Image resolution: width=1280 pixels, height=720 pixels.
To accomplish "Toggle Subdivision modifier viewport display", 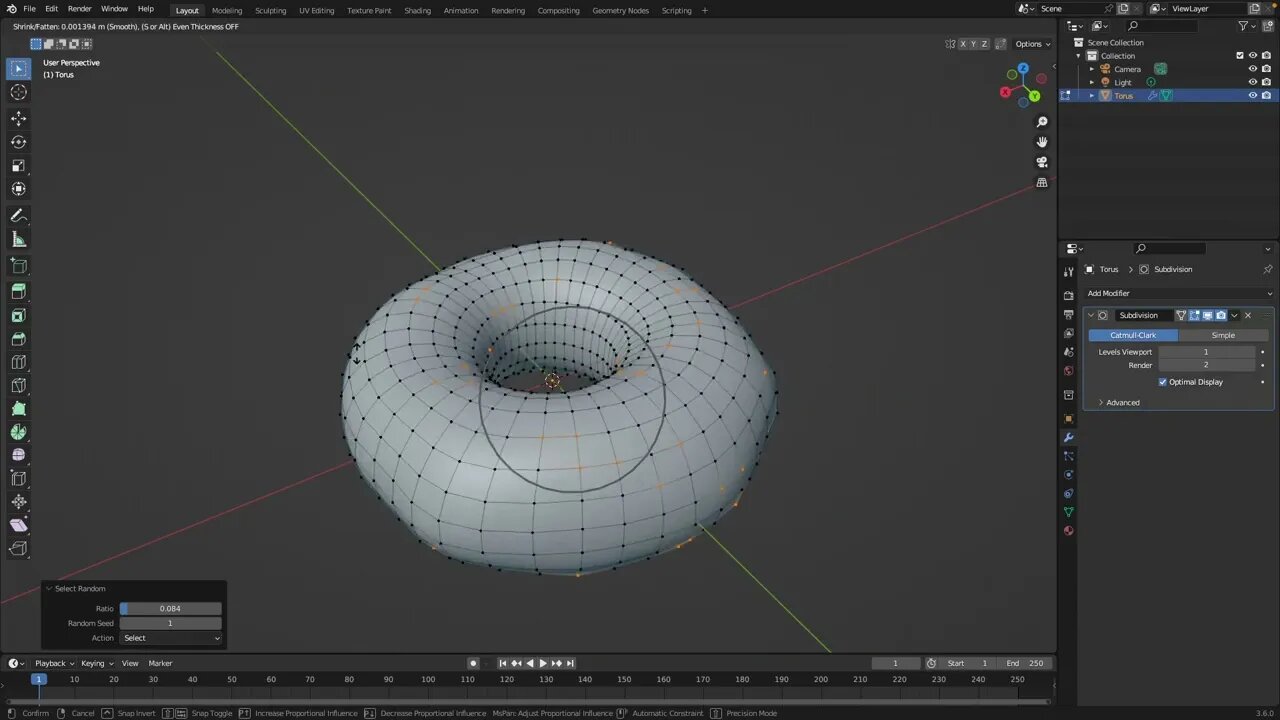I will (1207, 315).
